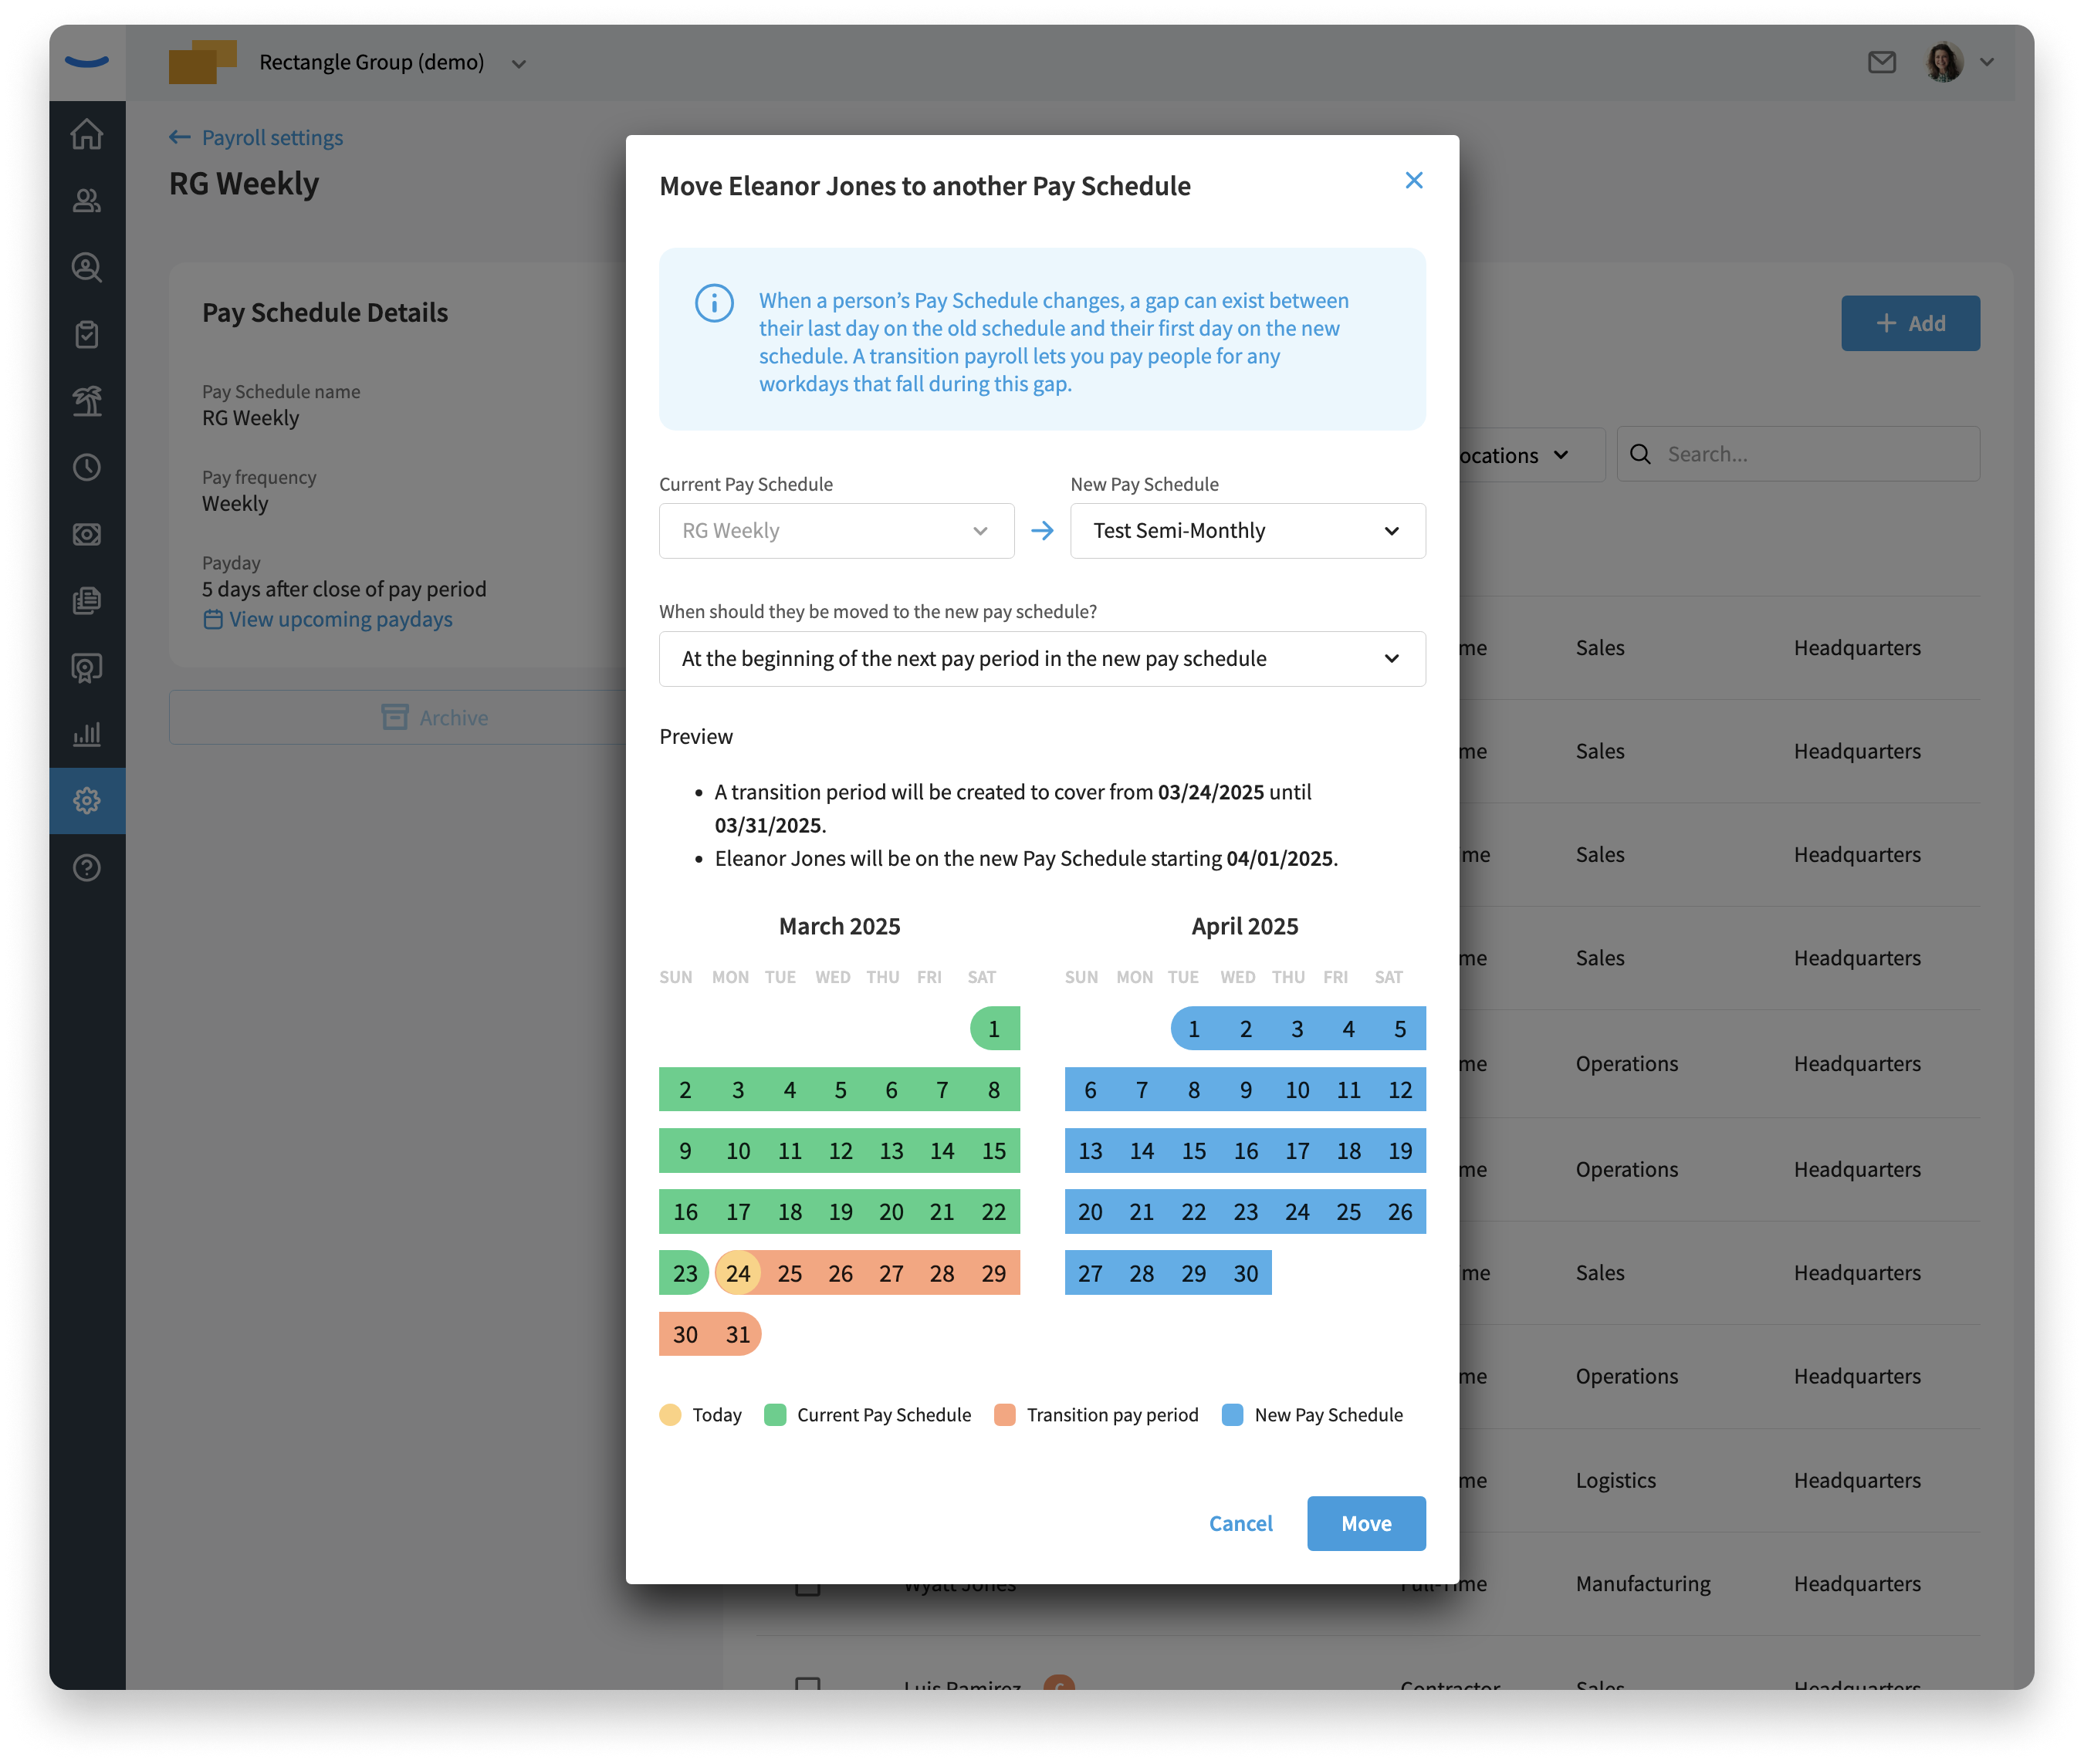
Task: Go back to Payroll settings
Action: [256, 137]
